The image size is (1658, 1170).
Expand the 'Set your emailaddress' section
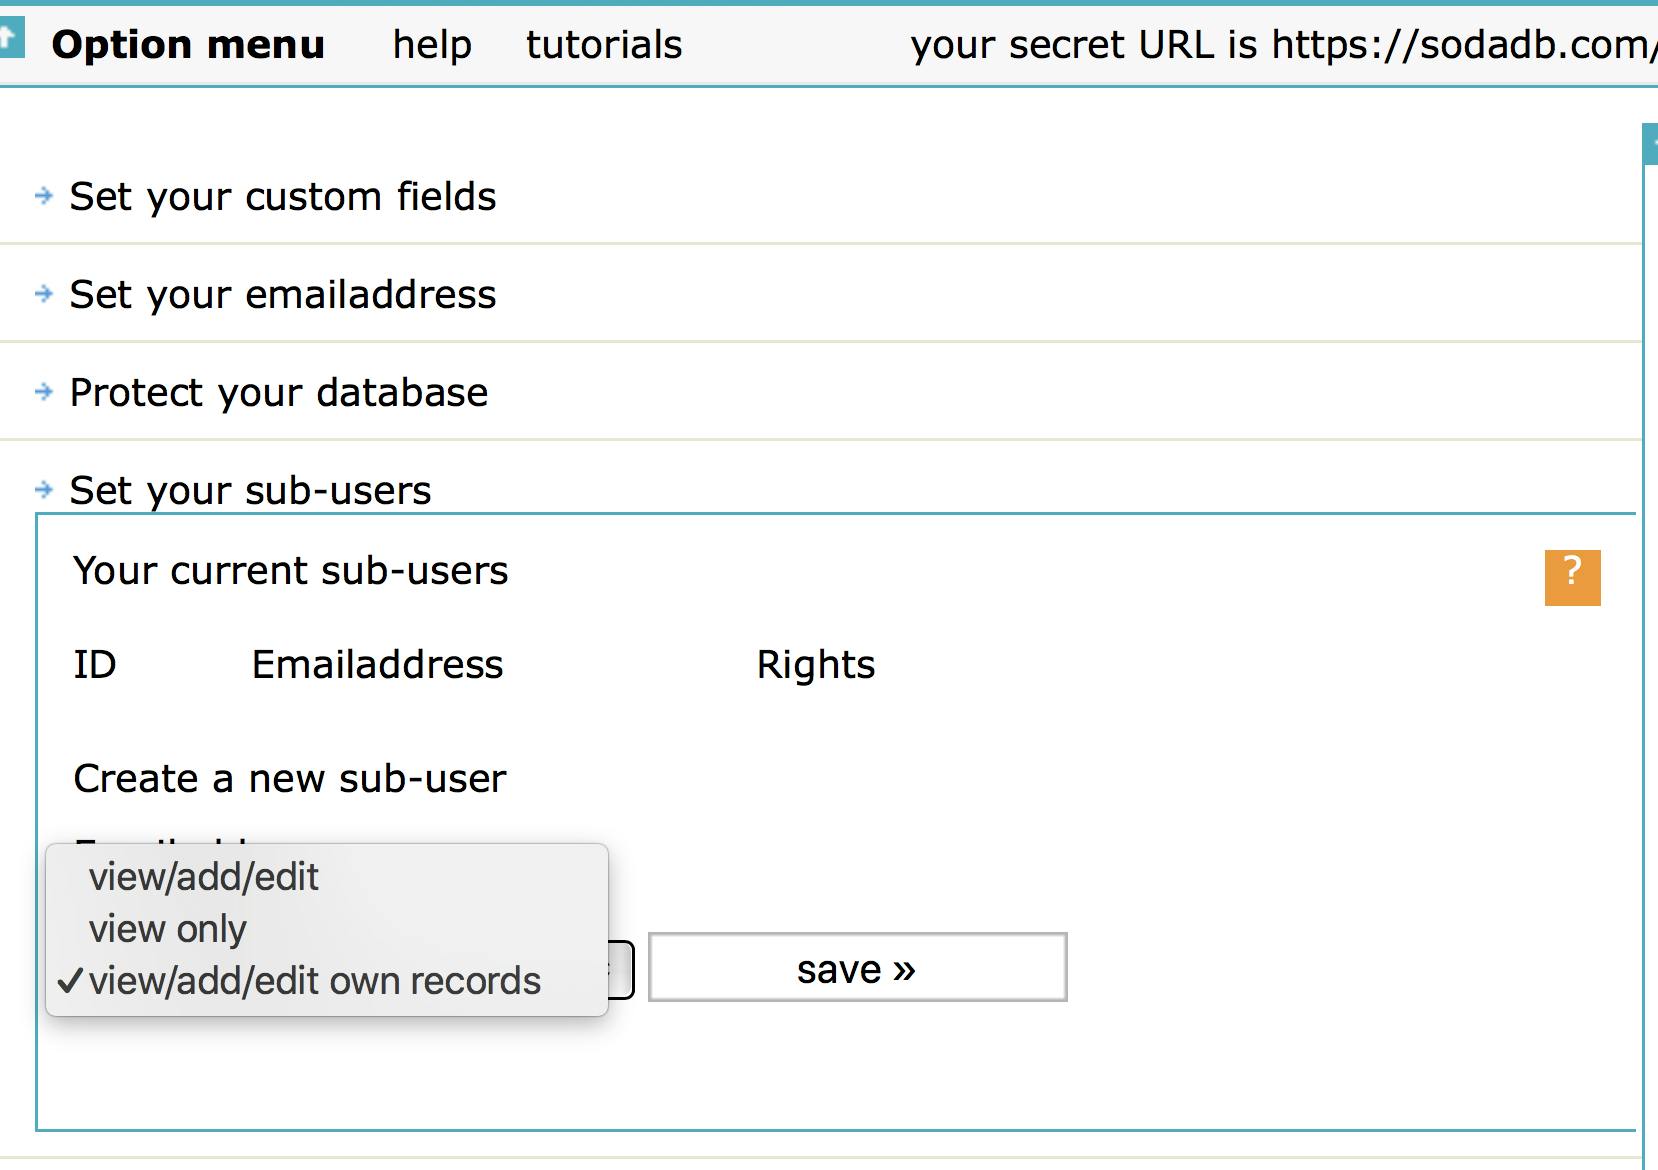click(x=283, y=295)
